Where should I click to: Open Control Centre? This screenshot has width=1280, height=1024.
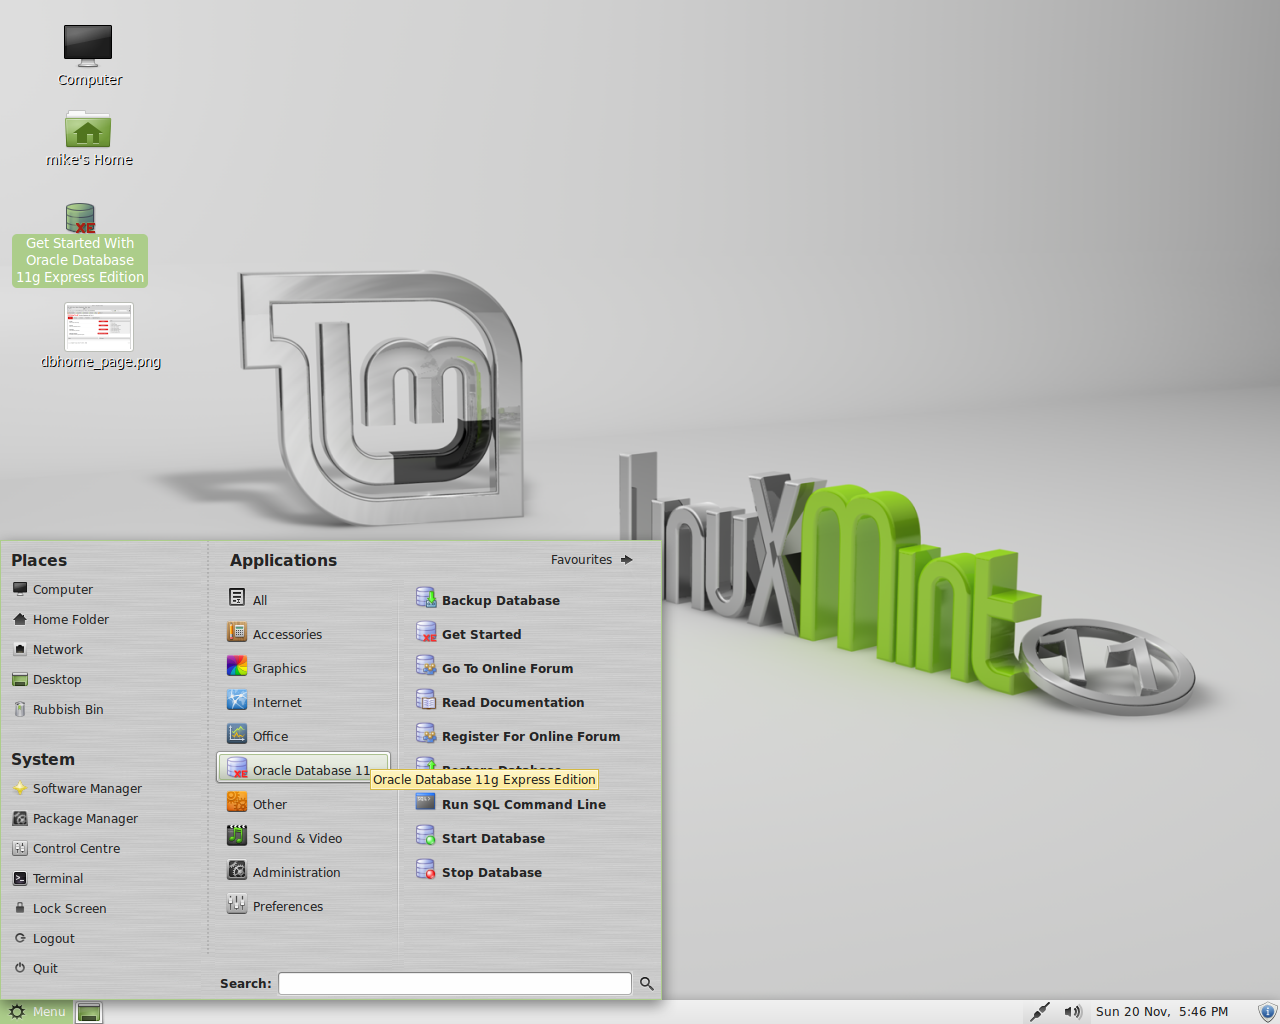(66, 849)
